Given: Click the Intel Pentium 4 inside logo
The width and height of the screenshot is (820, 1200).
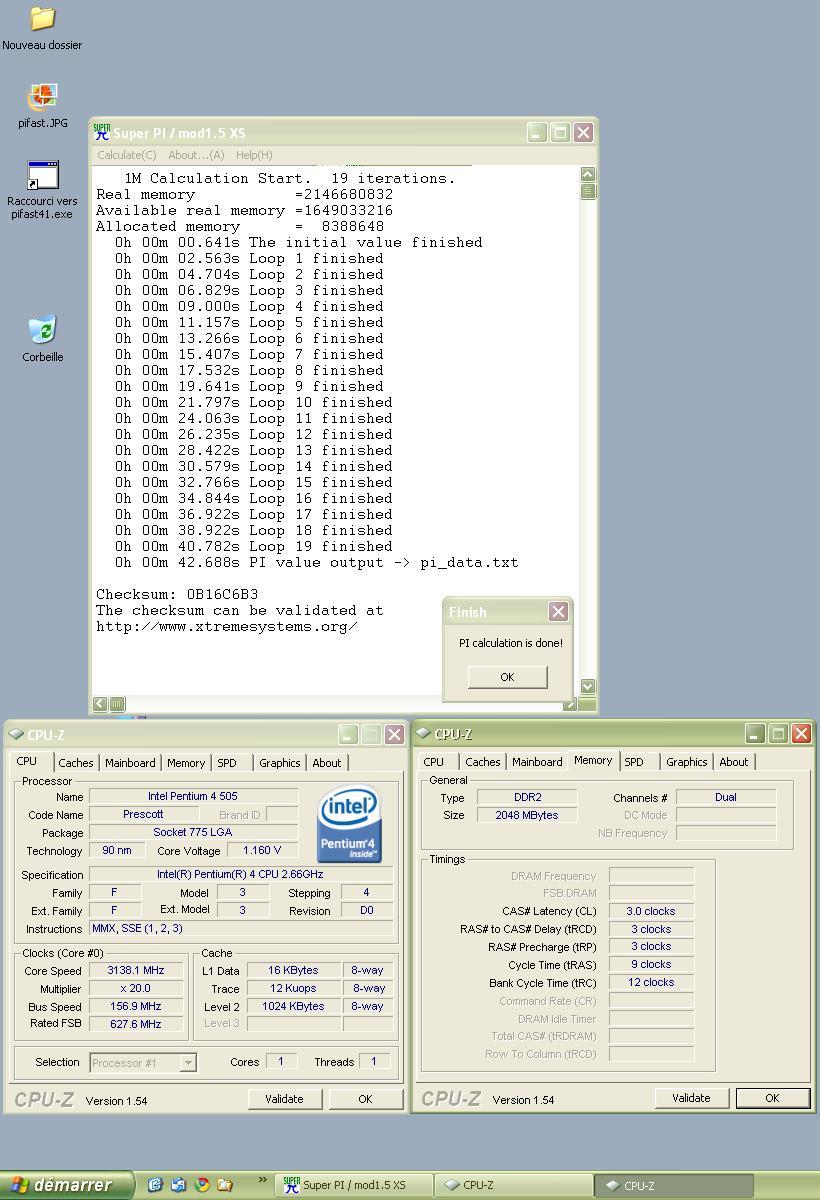Looking at the screenshot, I should pos(349,826).
